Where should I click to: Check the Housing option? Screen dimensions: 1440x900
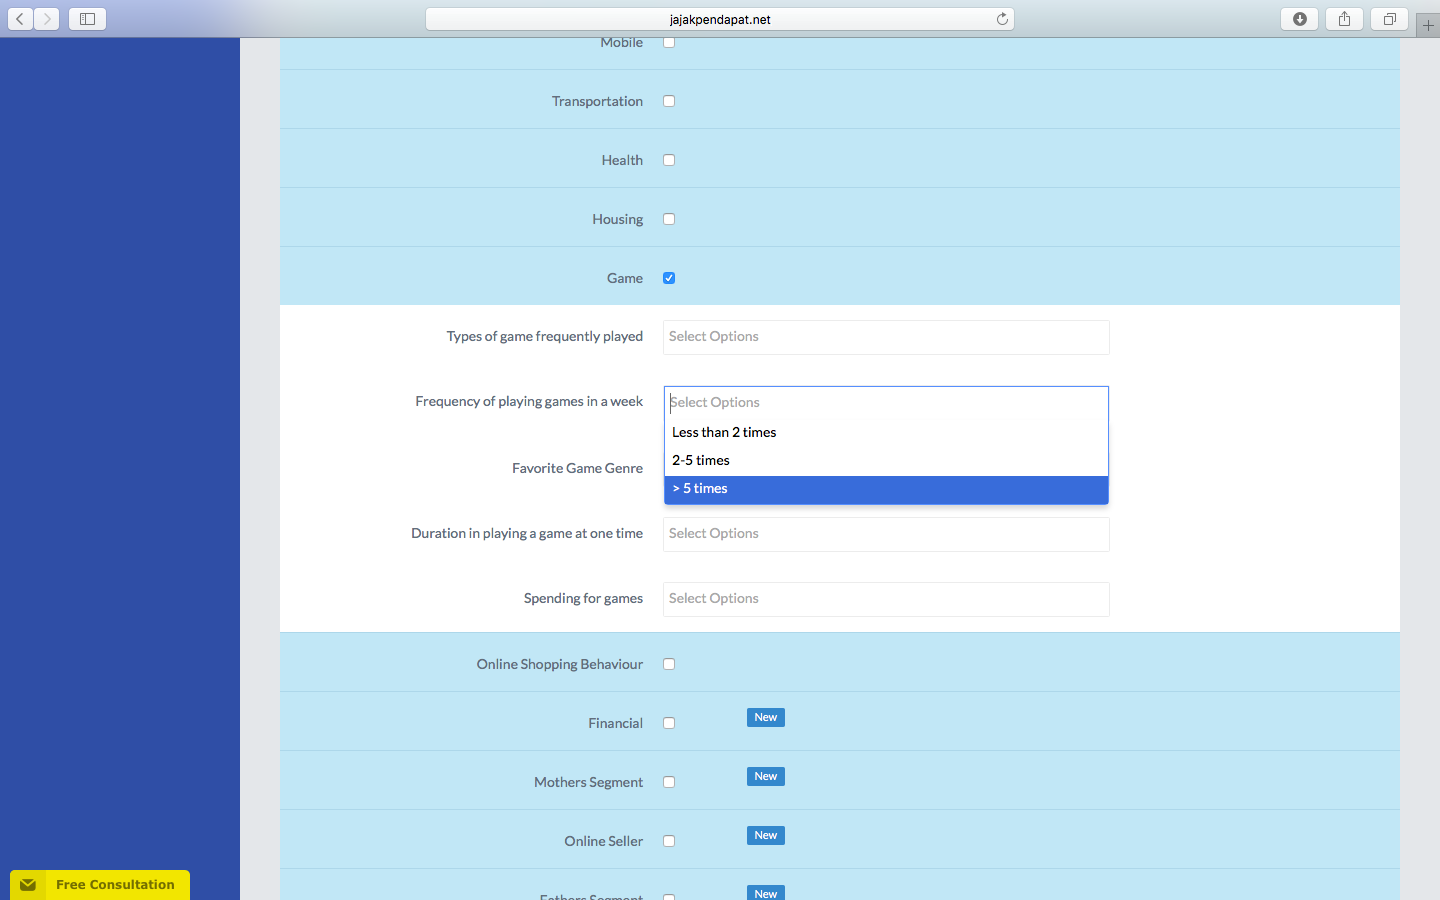[x=669, y=219]
